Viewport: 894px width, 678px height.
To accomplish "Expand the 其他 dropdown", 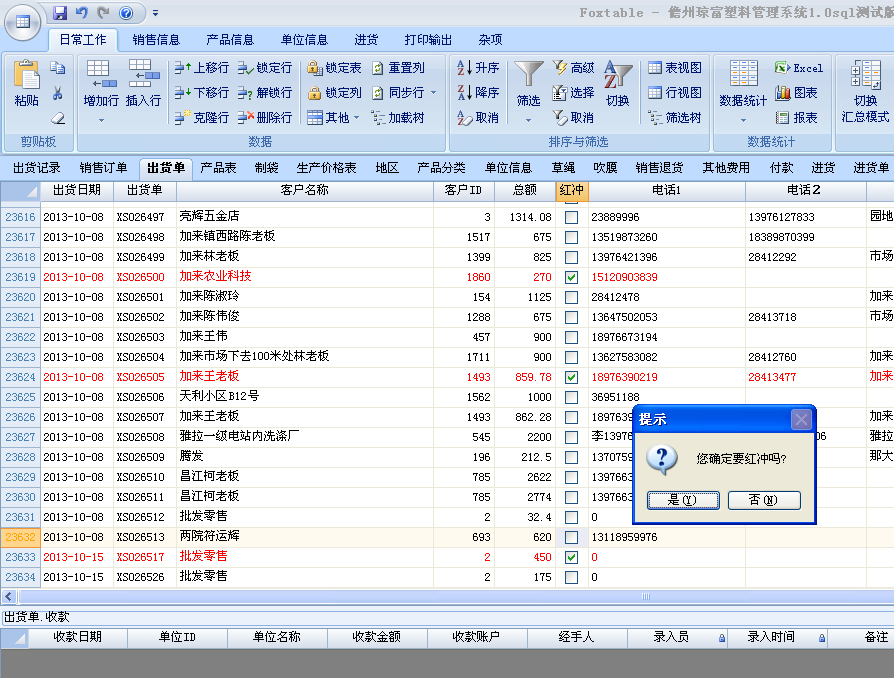I will (334, 117).
